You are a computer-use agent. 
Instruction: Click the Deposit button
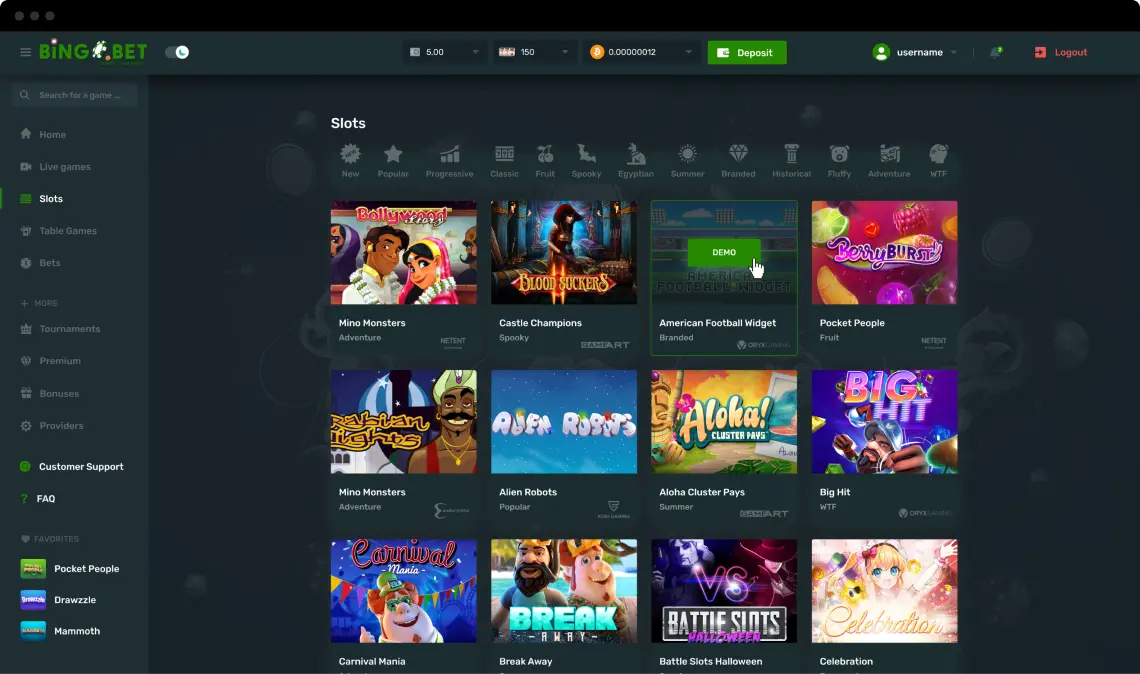coord(747,52)
